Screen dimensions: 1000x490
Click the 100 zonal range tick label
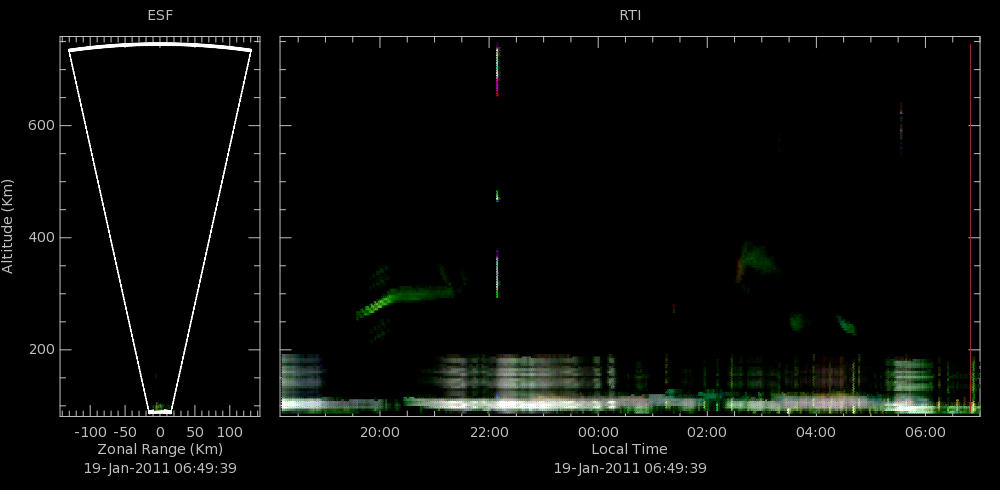pyautogui.click(x=228, y=432)
